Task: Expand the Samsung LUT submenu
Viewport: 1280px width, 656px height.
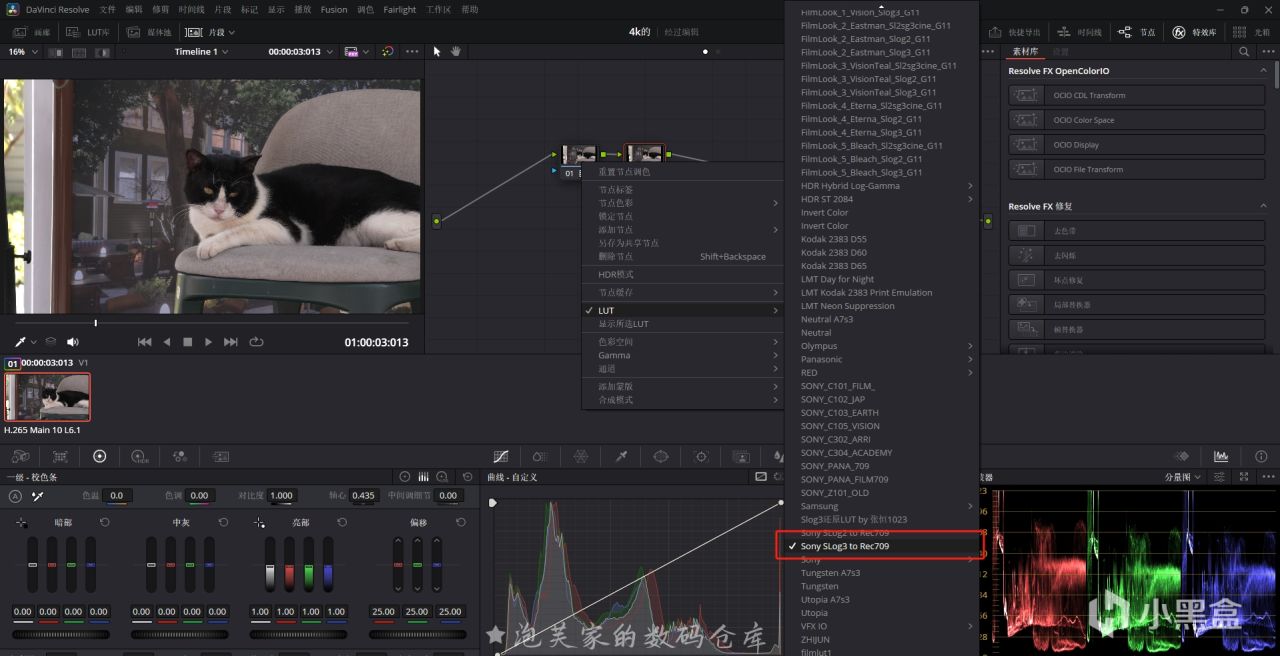Action: tap(887, 506)
